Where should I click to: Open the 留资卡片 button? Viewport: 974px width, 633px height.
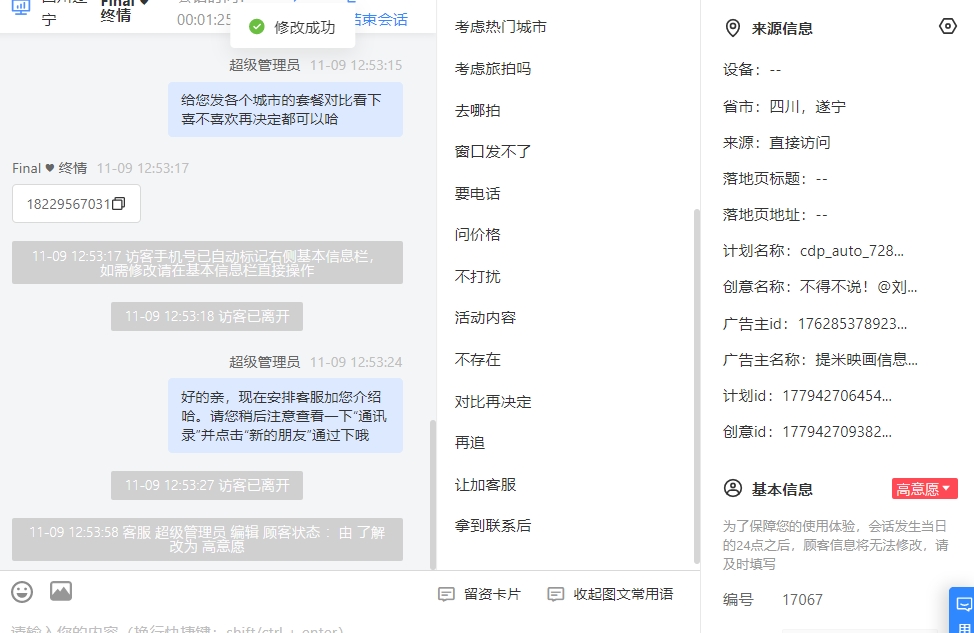point(480,594)
